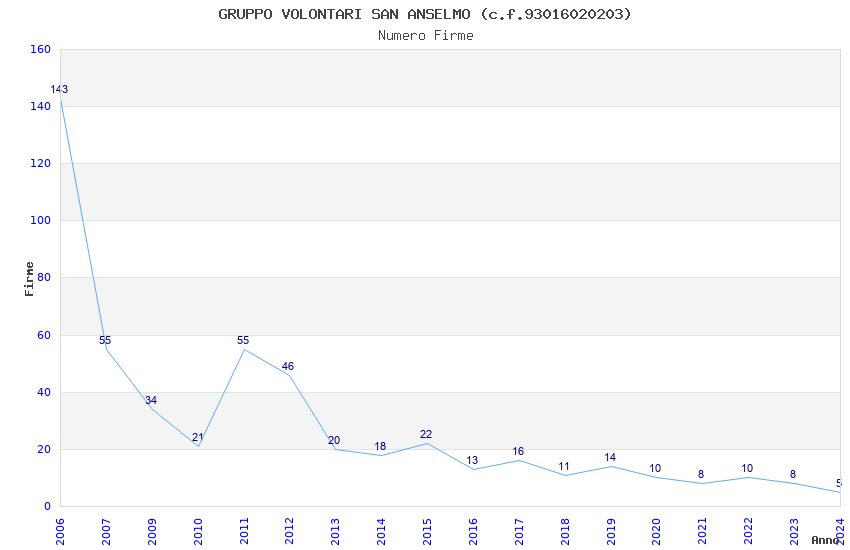Click x-axis year label 2011

click(244, 532)
